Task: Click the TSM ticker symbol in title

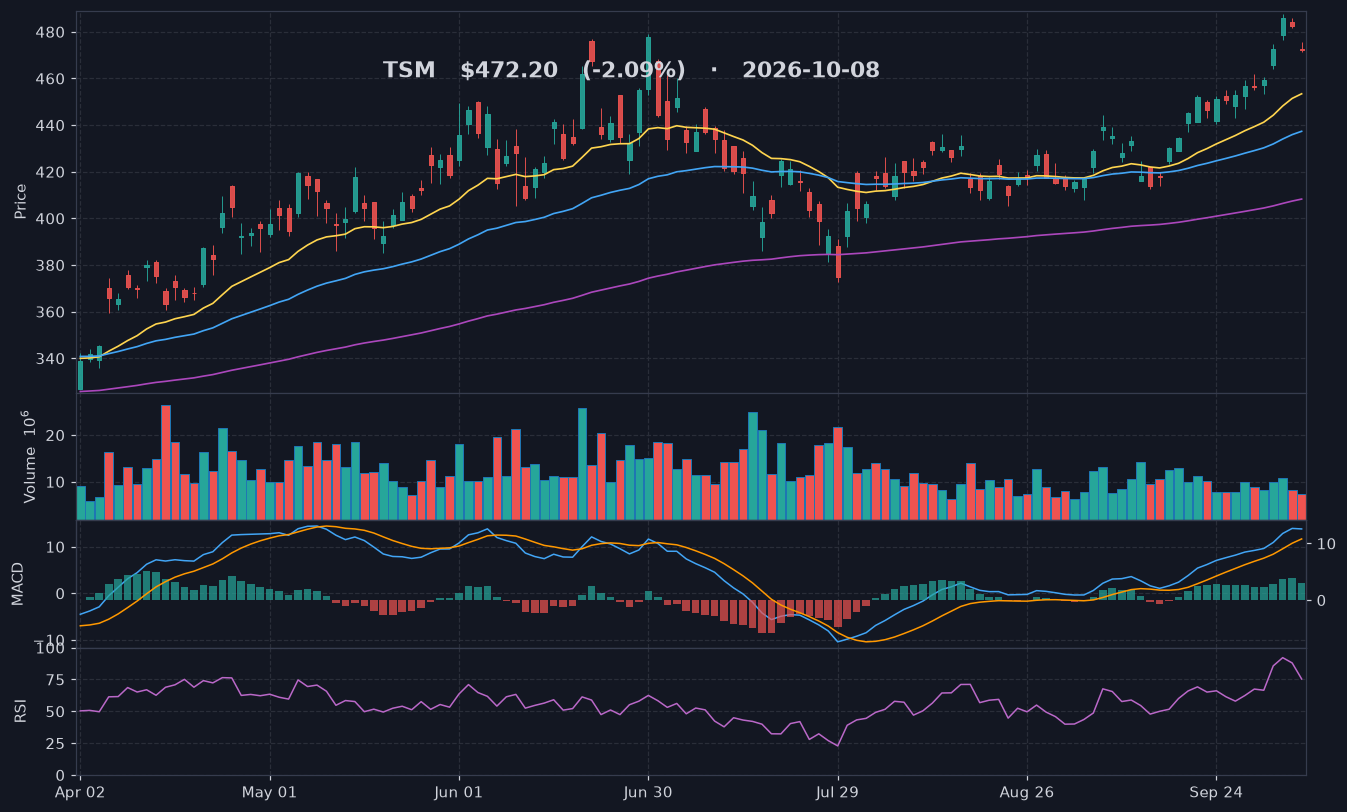Action: (409, 70)
